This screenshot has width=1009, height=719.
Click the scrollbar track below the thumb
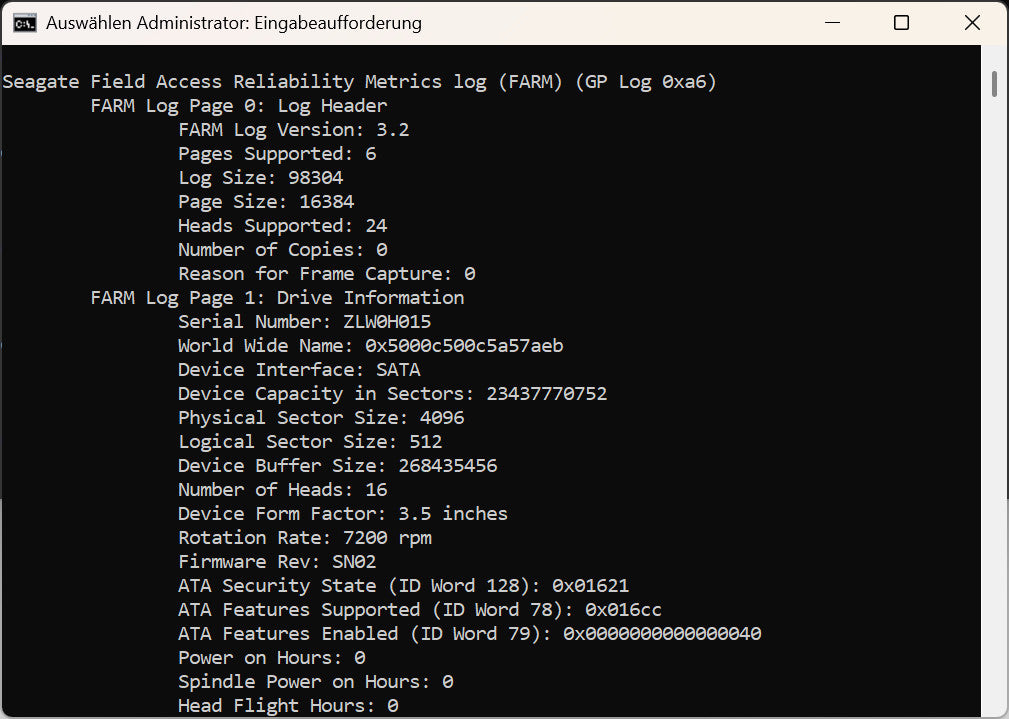point(994,400)
